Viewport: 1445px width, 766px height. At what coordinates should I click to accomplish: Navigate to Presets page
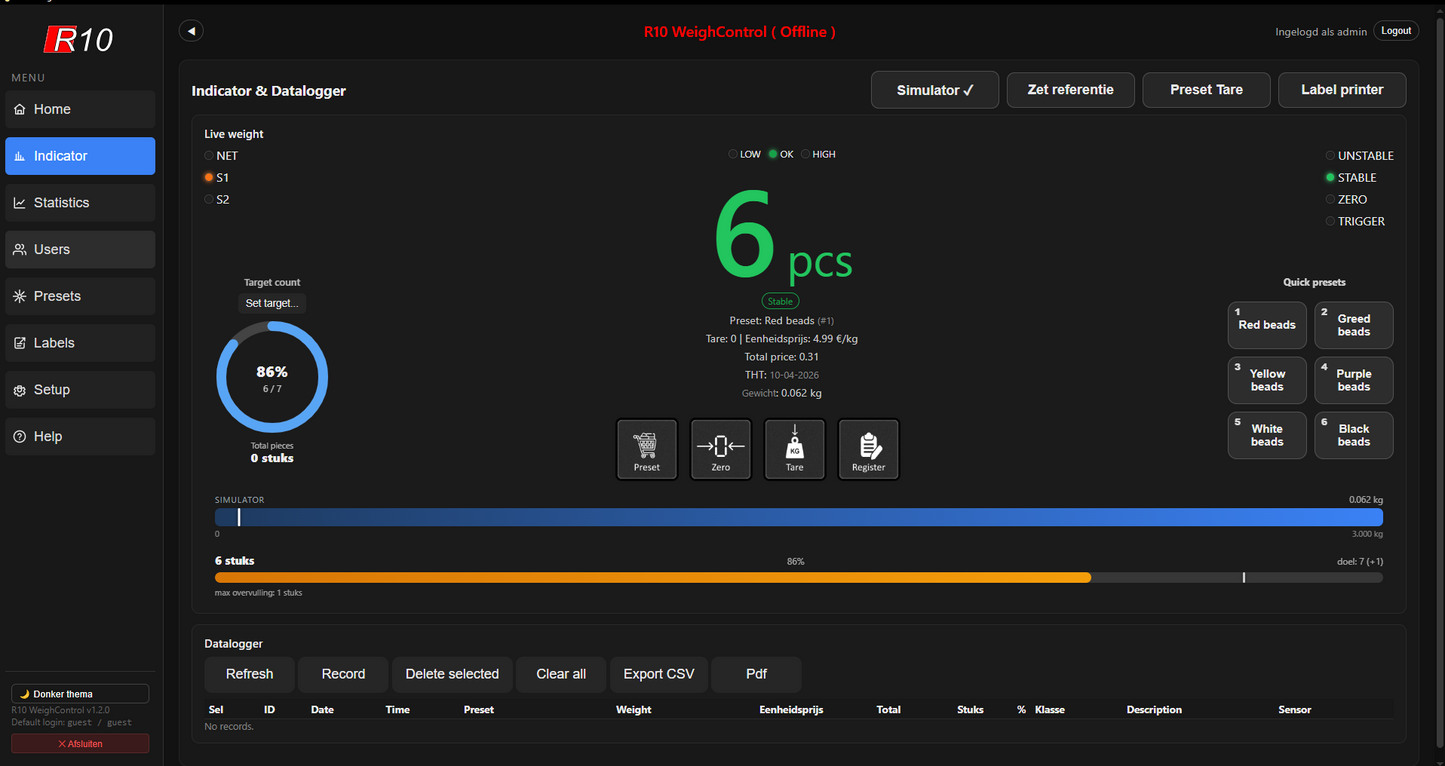point(80,296)
